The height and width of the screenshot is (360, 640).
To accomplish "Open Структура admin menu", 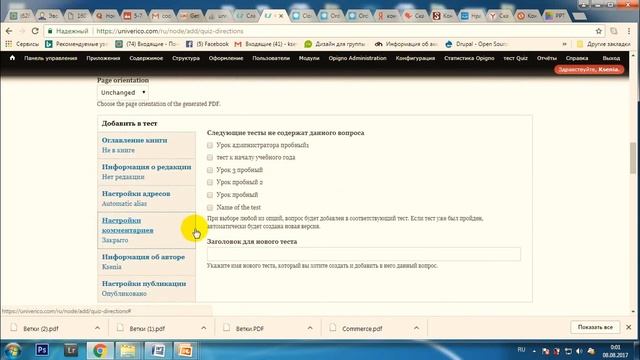I will click(186, 58).
